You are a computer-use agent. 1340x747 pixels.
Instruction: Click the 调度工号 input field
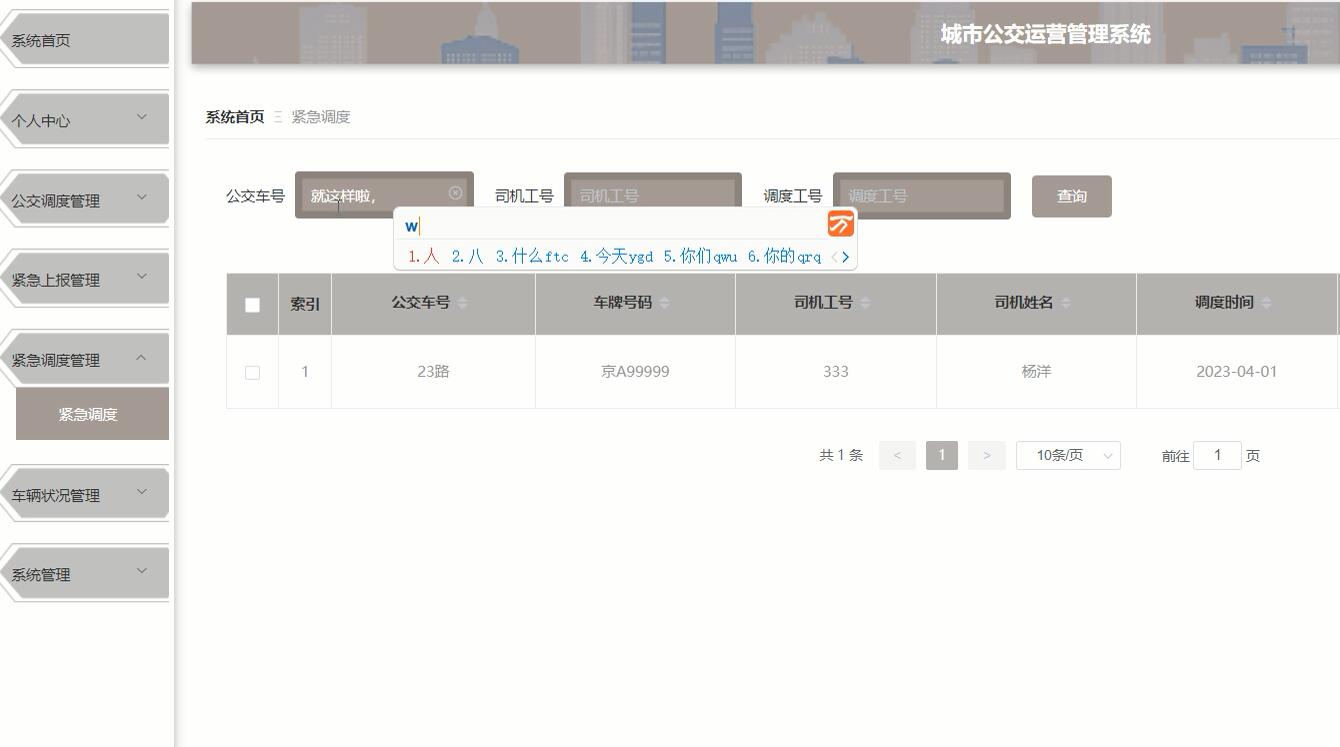point(920,196)
